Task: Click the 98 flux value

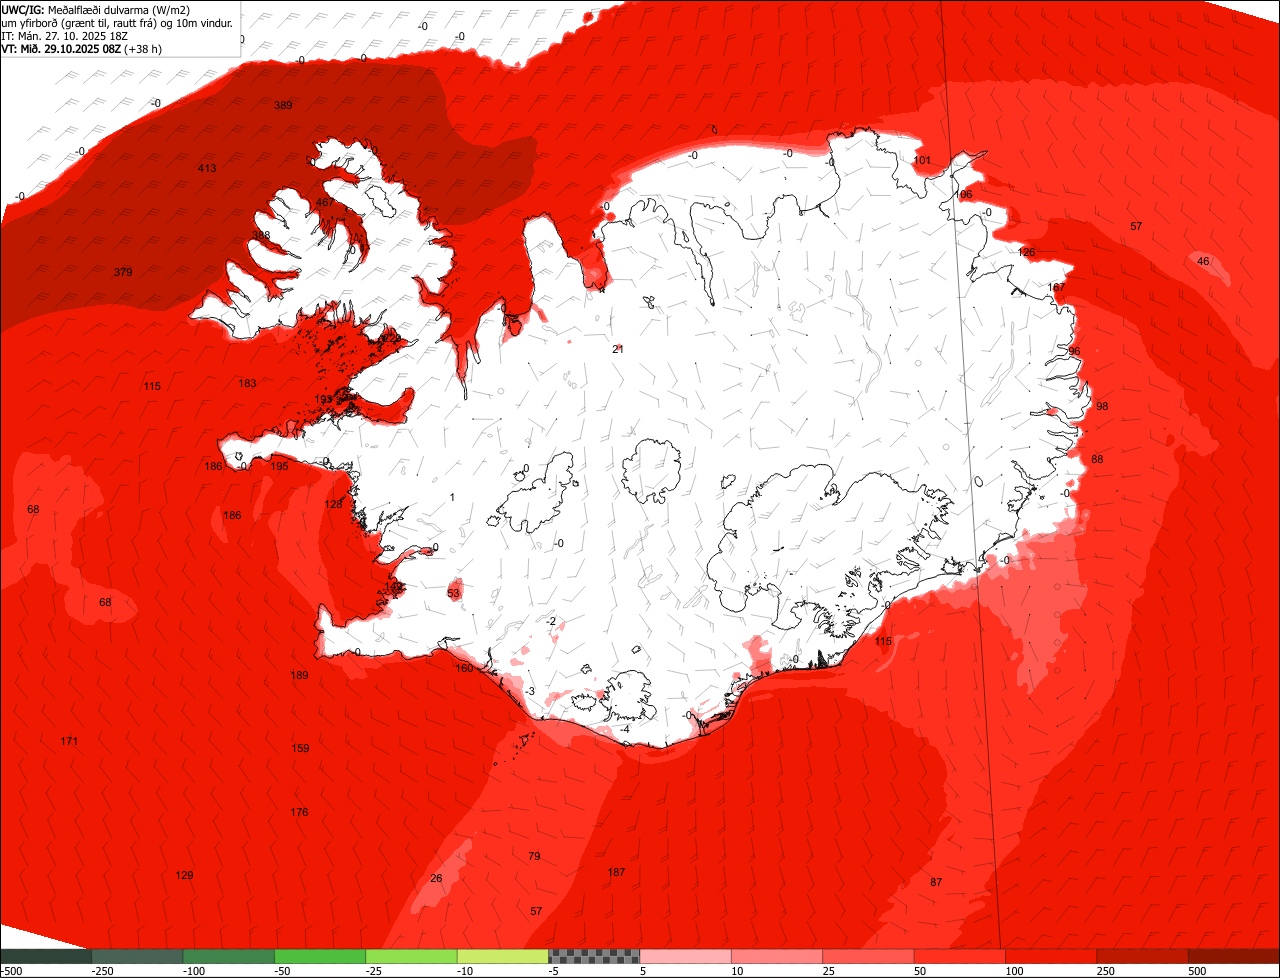Action: 1102,406
